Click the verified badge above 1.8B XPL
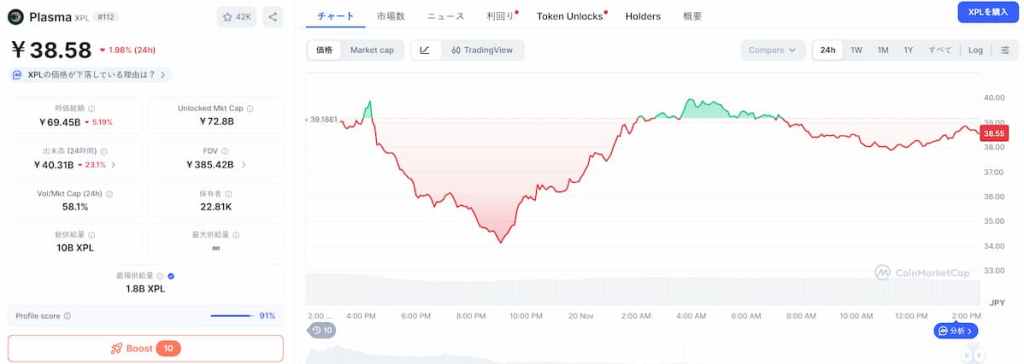This screenshot has width=1024, height=364. point(170,276)
